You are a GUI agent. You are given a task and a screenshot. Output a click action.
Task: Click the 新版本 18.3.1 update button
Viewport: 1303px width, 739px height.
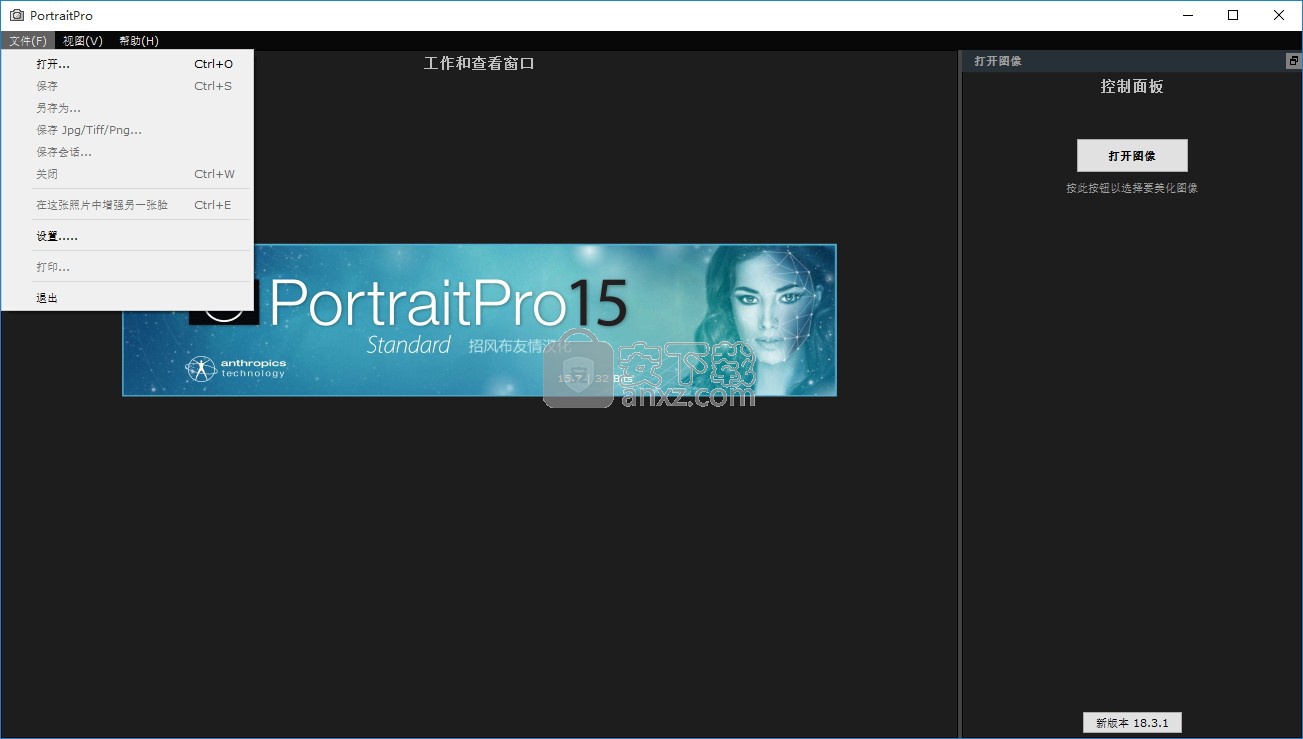(x=1132, y=723)
